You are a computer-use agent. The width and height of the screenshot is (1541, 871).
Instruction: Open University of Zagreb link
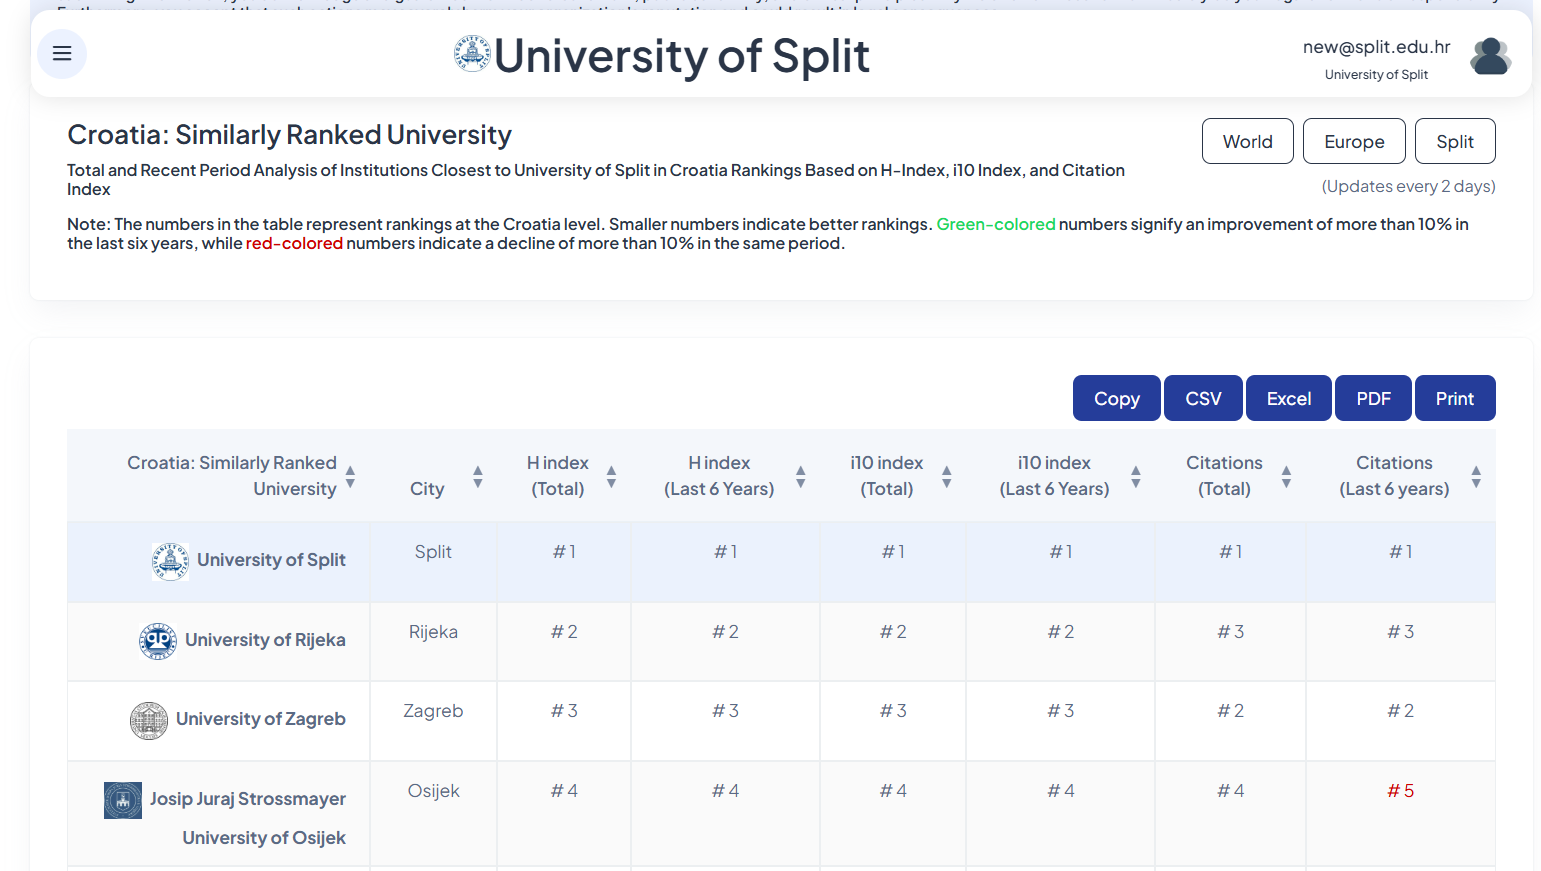(x=261, y=719)
